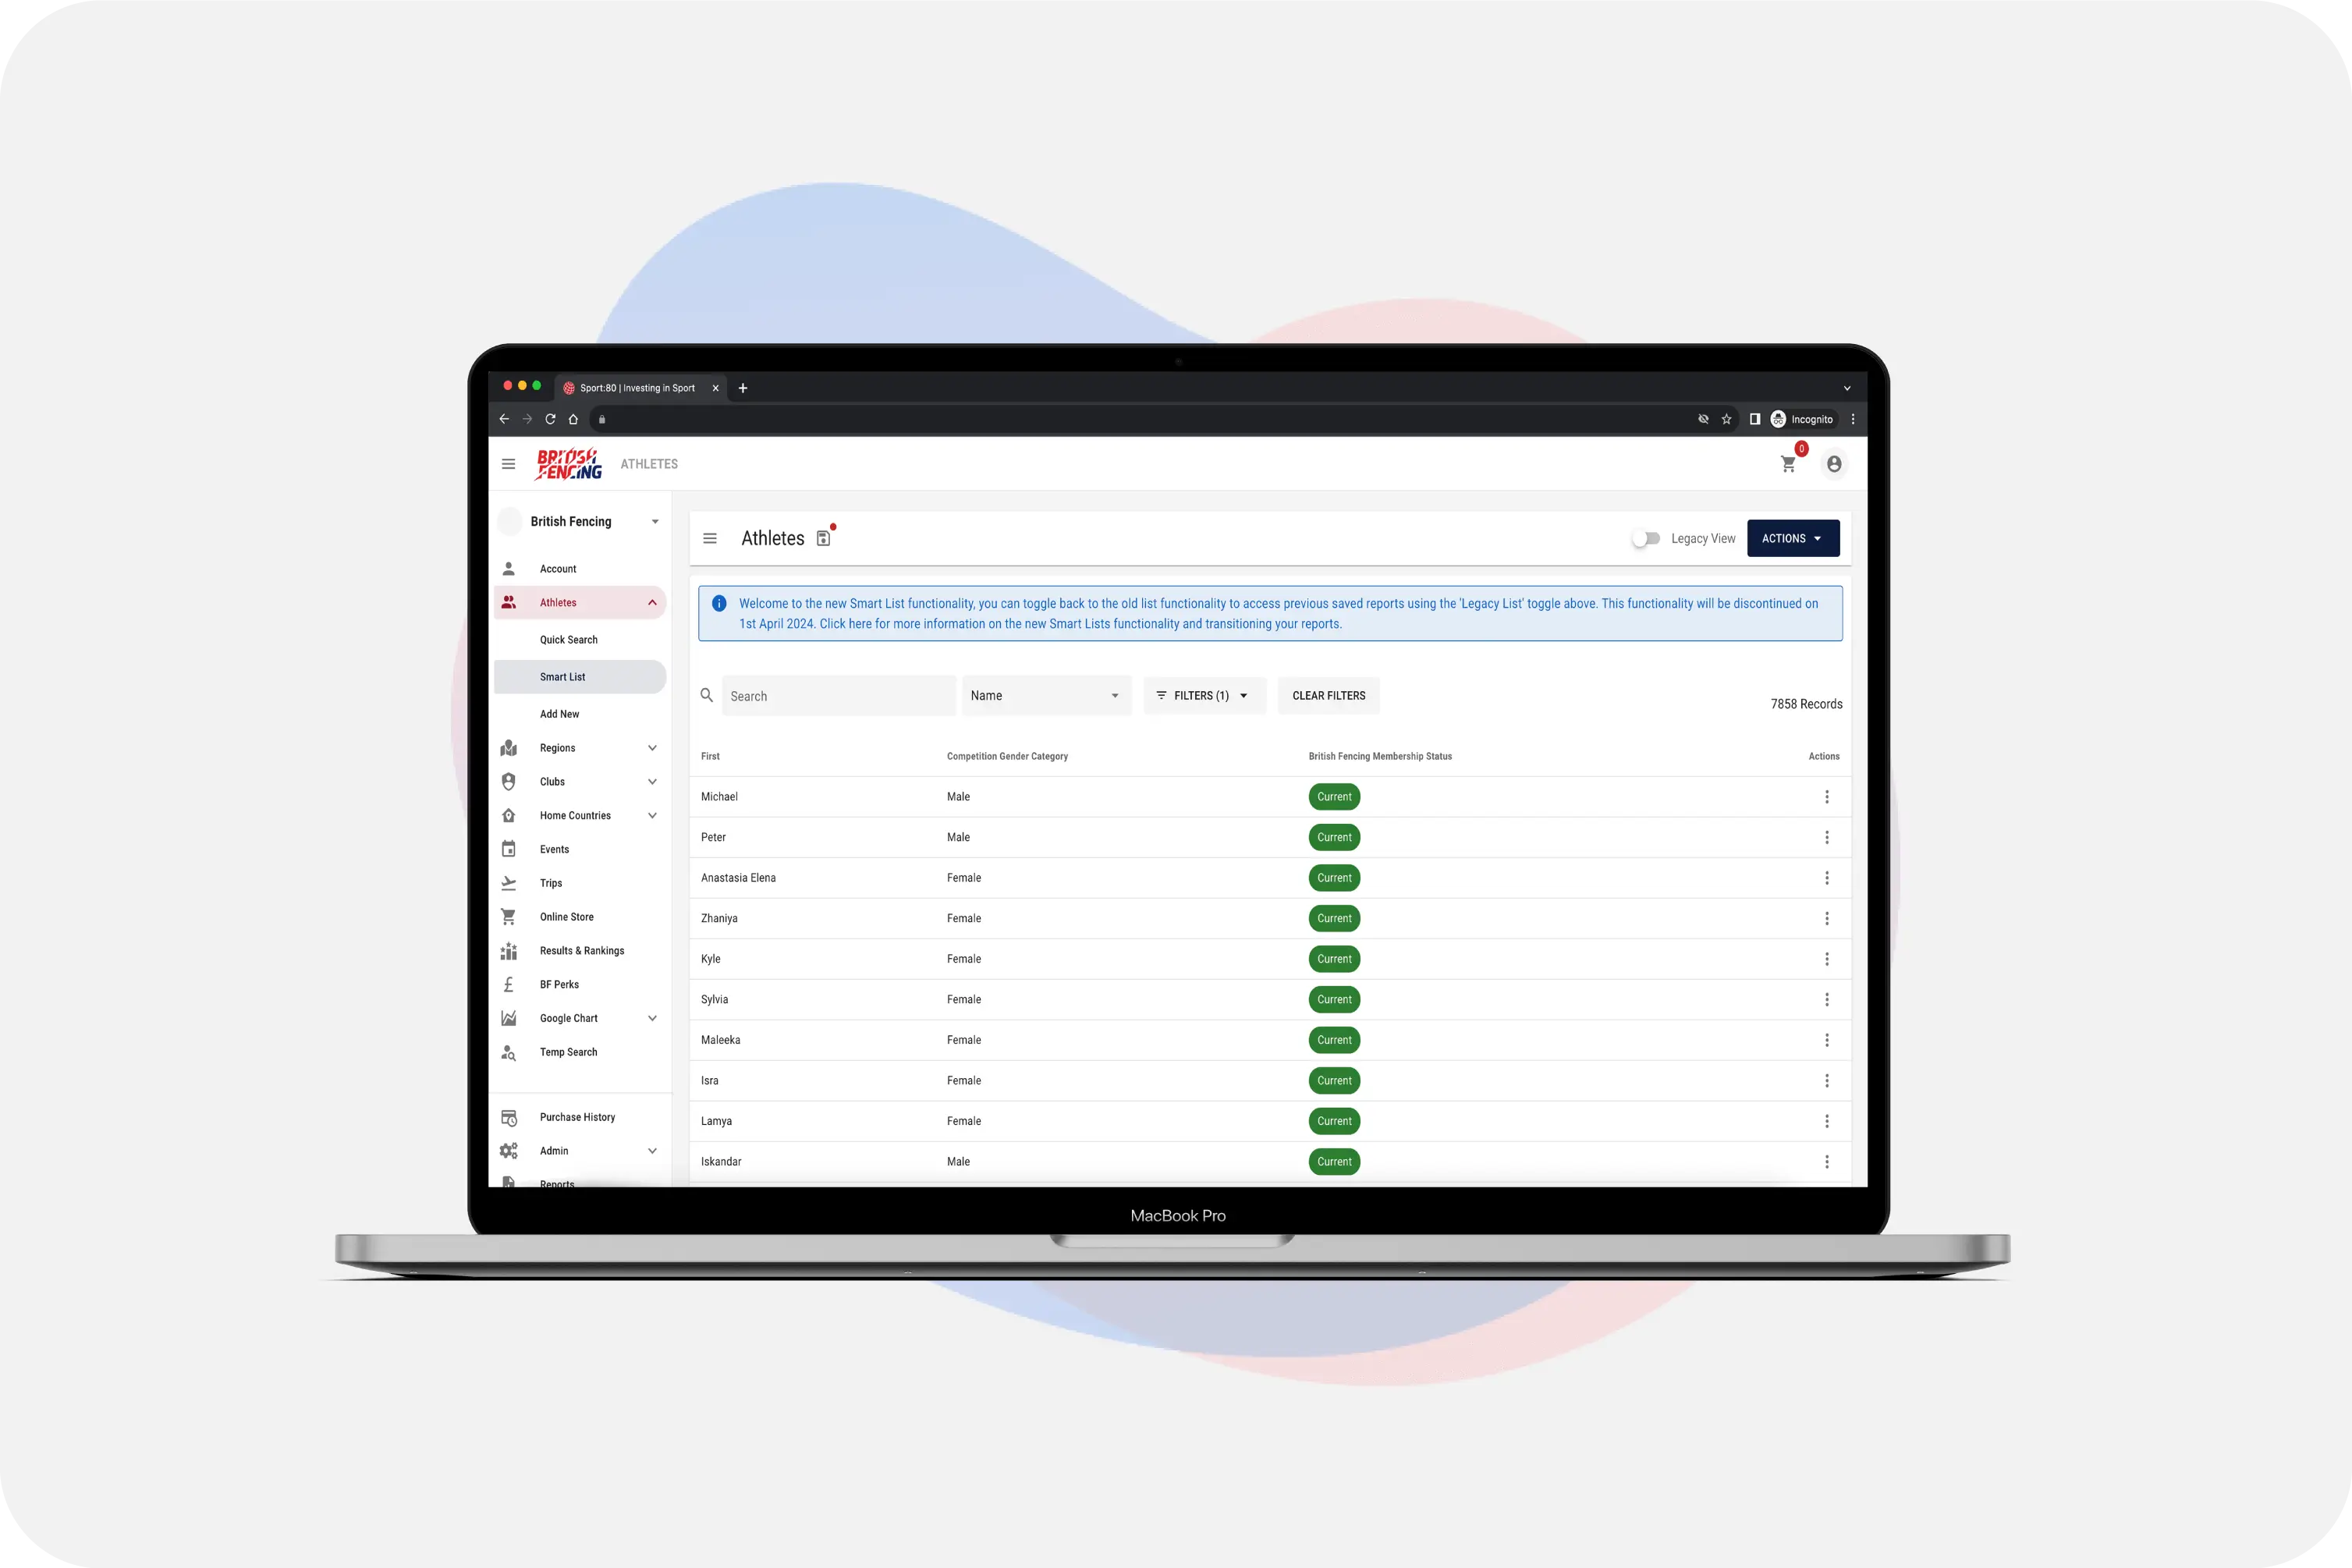Click the Admin sidebar icon
Image resolution: width=2352 pixels, height=1568 pixels.
(509, 1151)
